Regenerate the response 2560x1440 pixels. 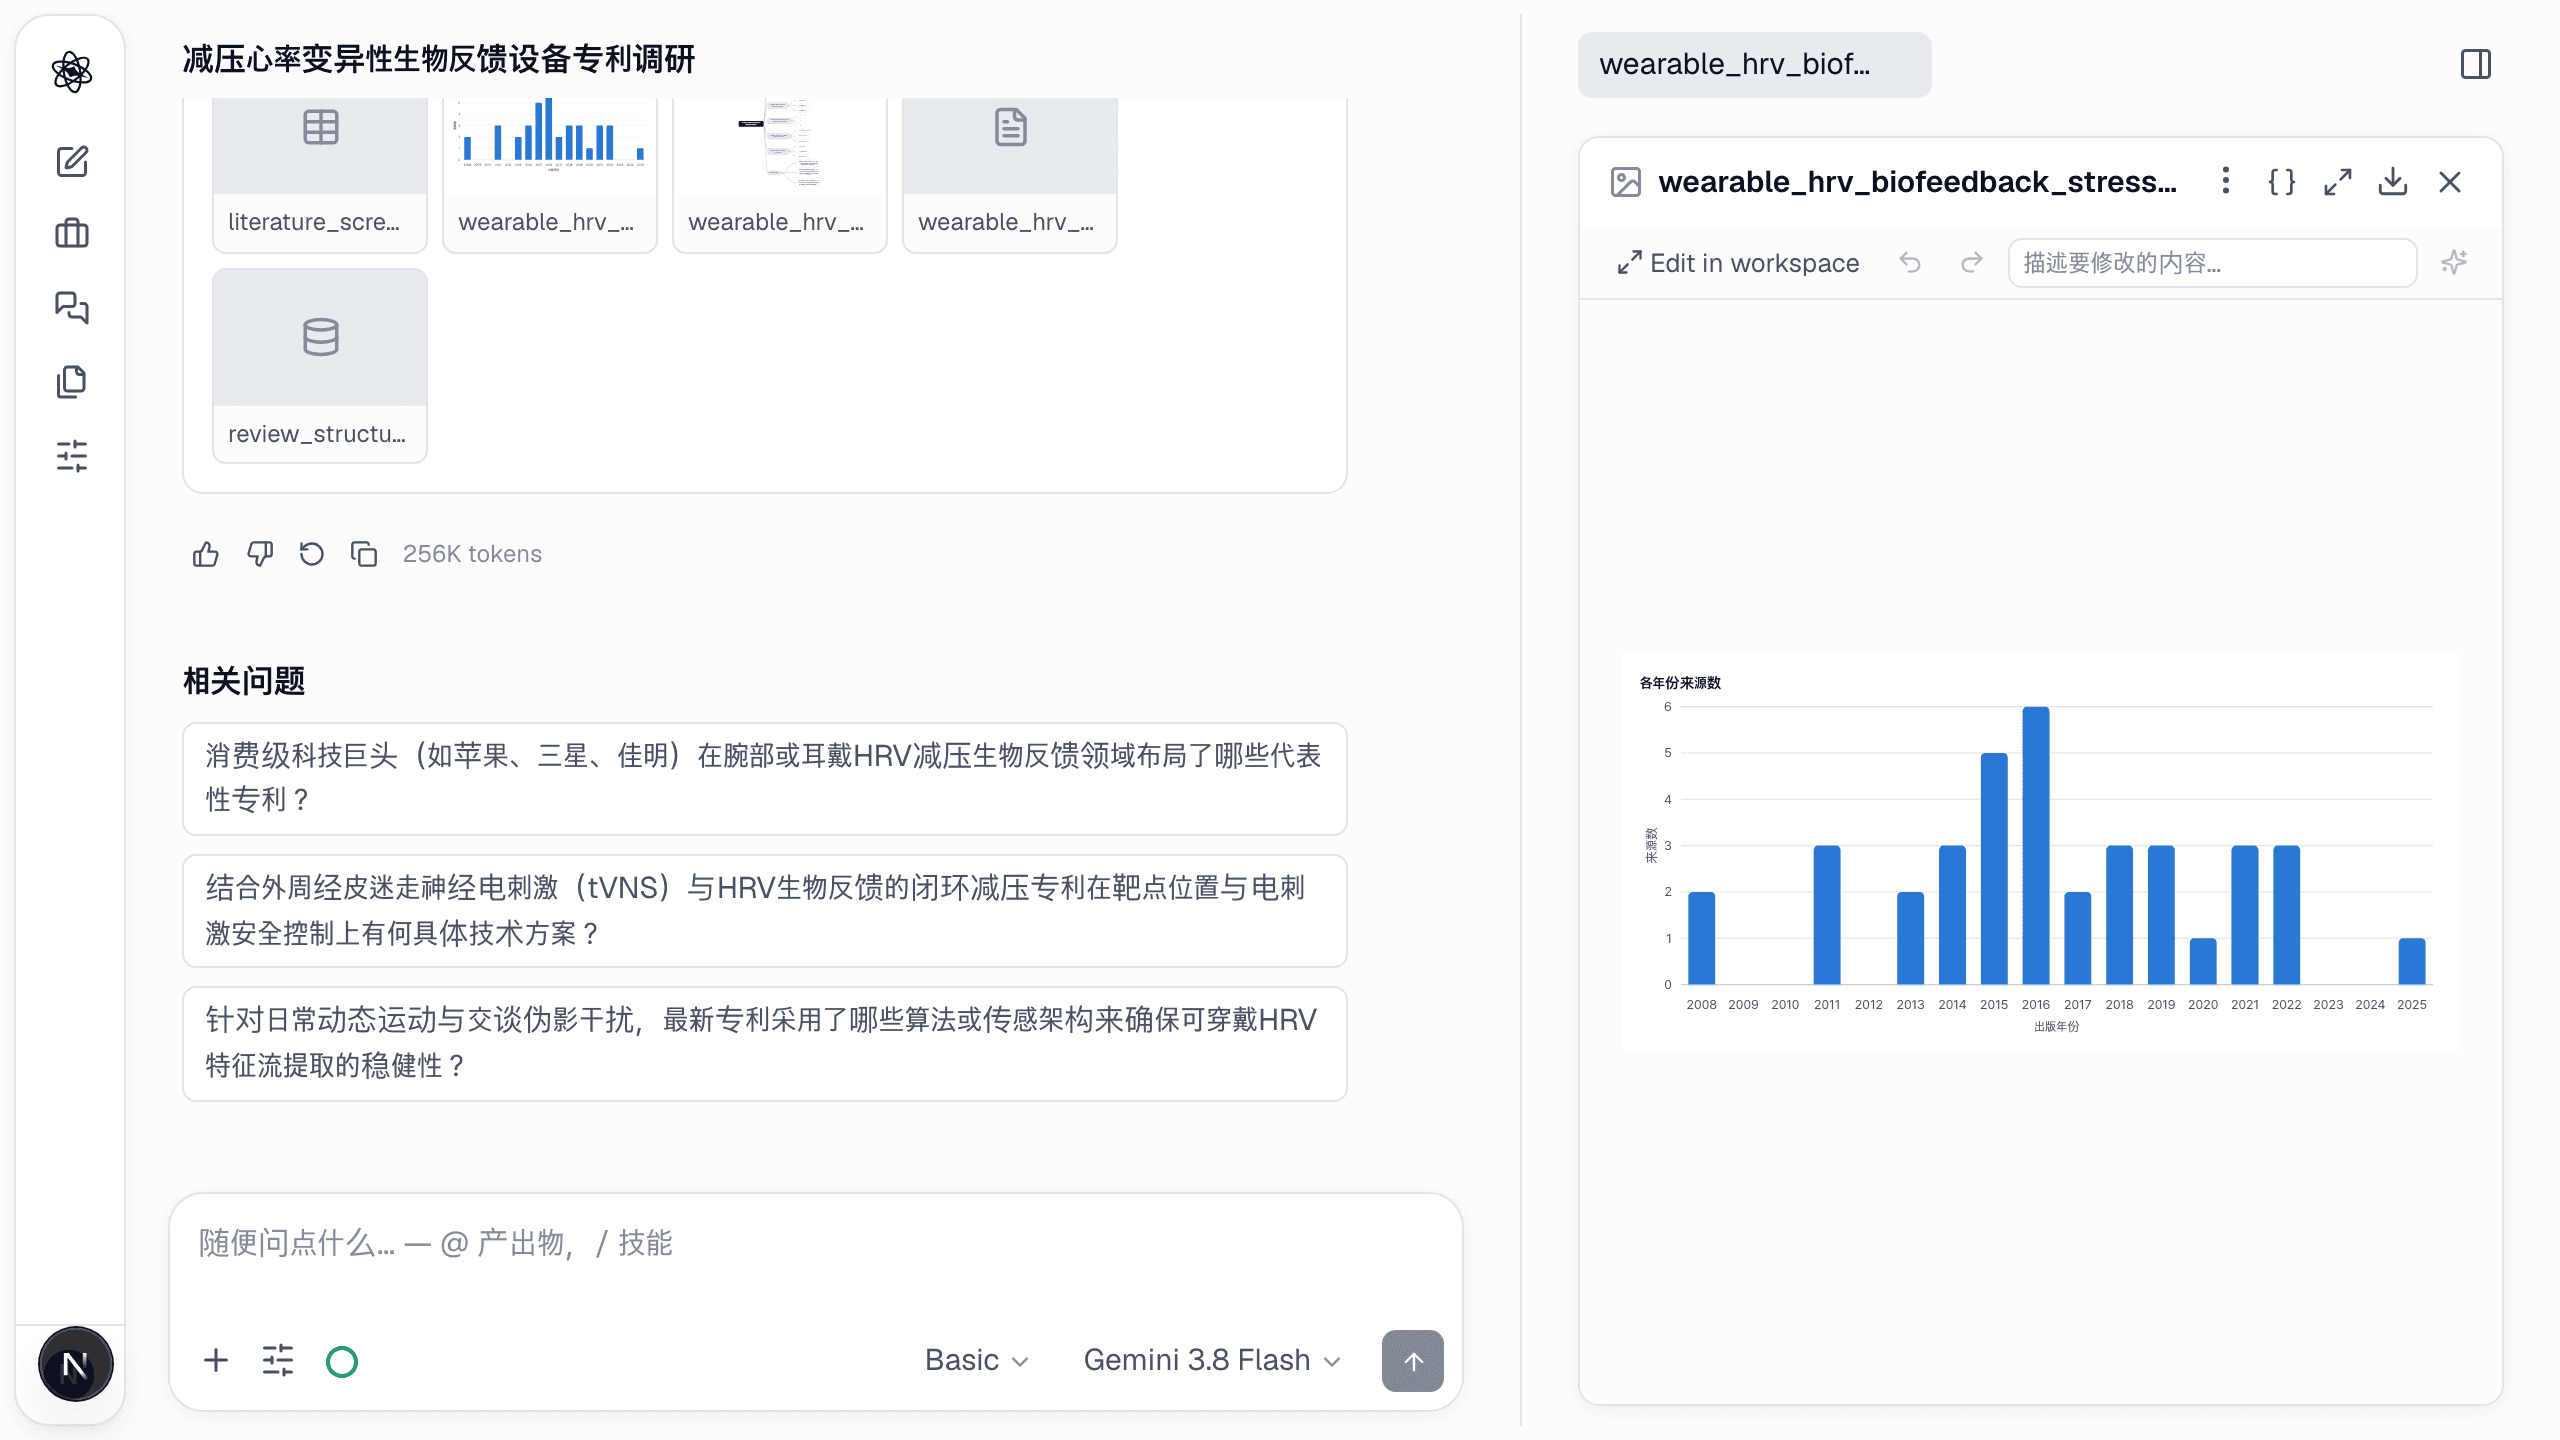coord(312,554)
